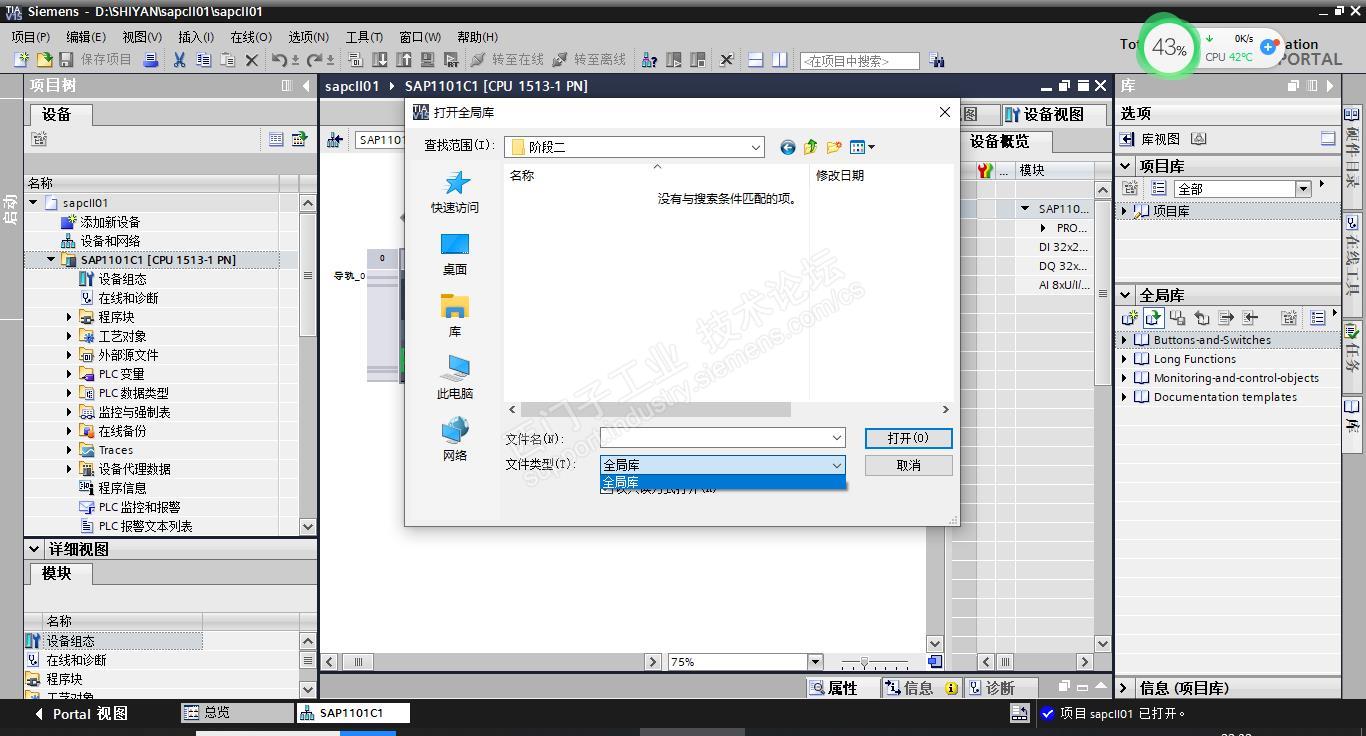The height and width of the screenshot is (736, 1366).
Task: Collapse the sapcll01 project tree node
Action: click(x=33, y=203)
